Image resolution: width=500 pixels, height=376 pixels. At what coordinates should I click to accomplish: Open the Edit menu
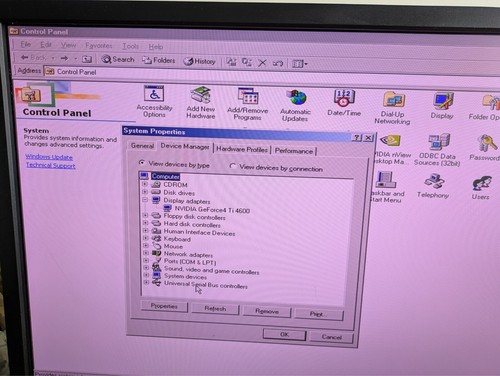pos(46,44)
